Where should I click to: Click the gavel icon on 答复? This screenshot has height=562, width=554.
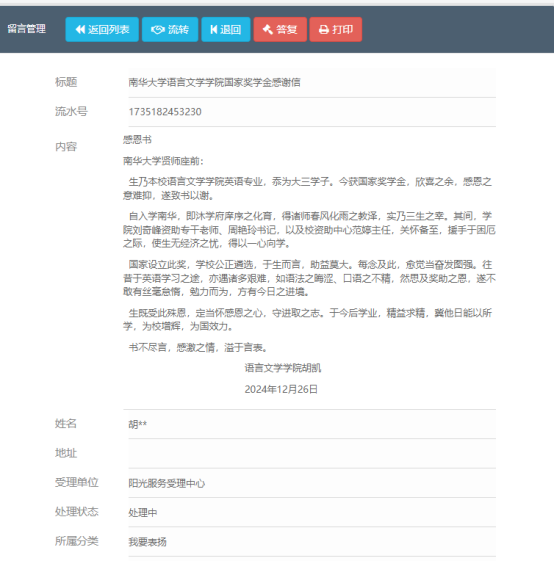(268, 29)
